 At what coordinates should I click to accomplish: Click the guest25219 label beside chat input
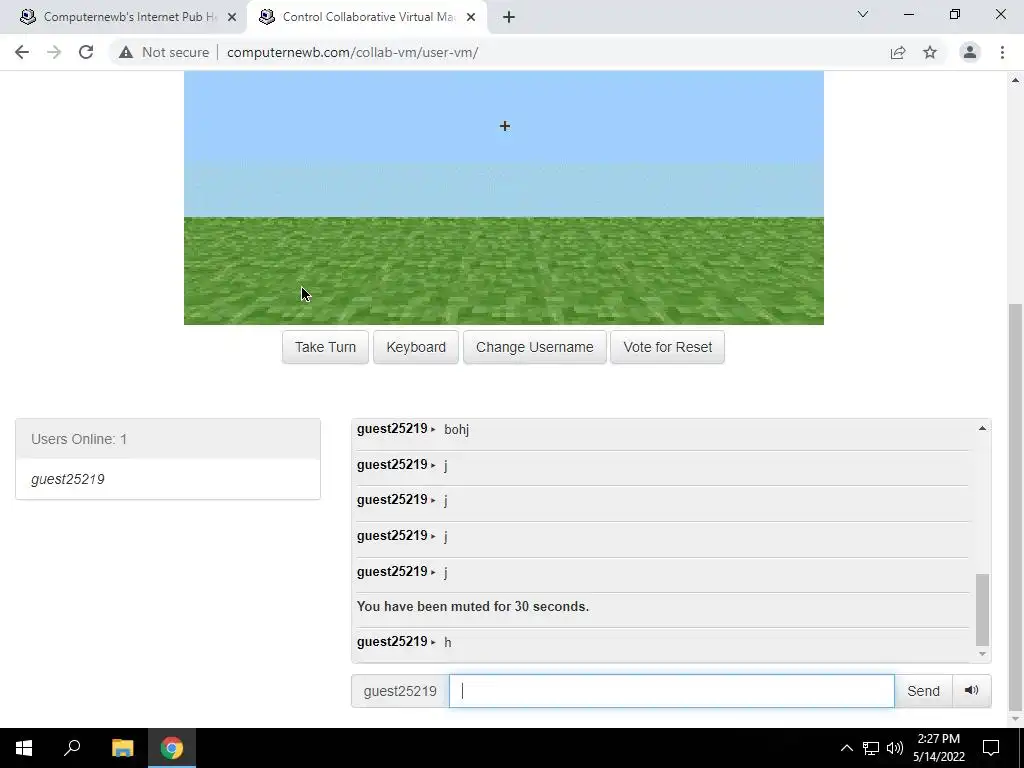(x=400, y=691)
